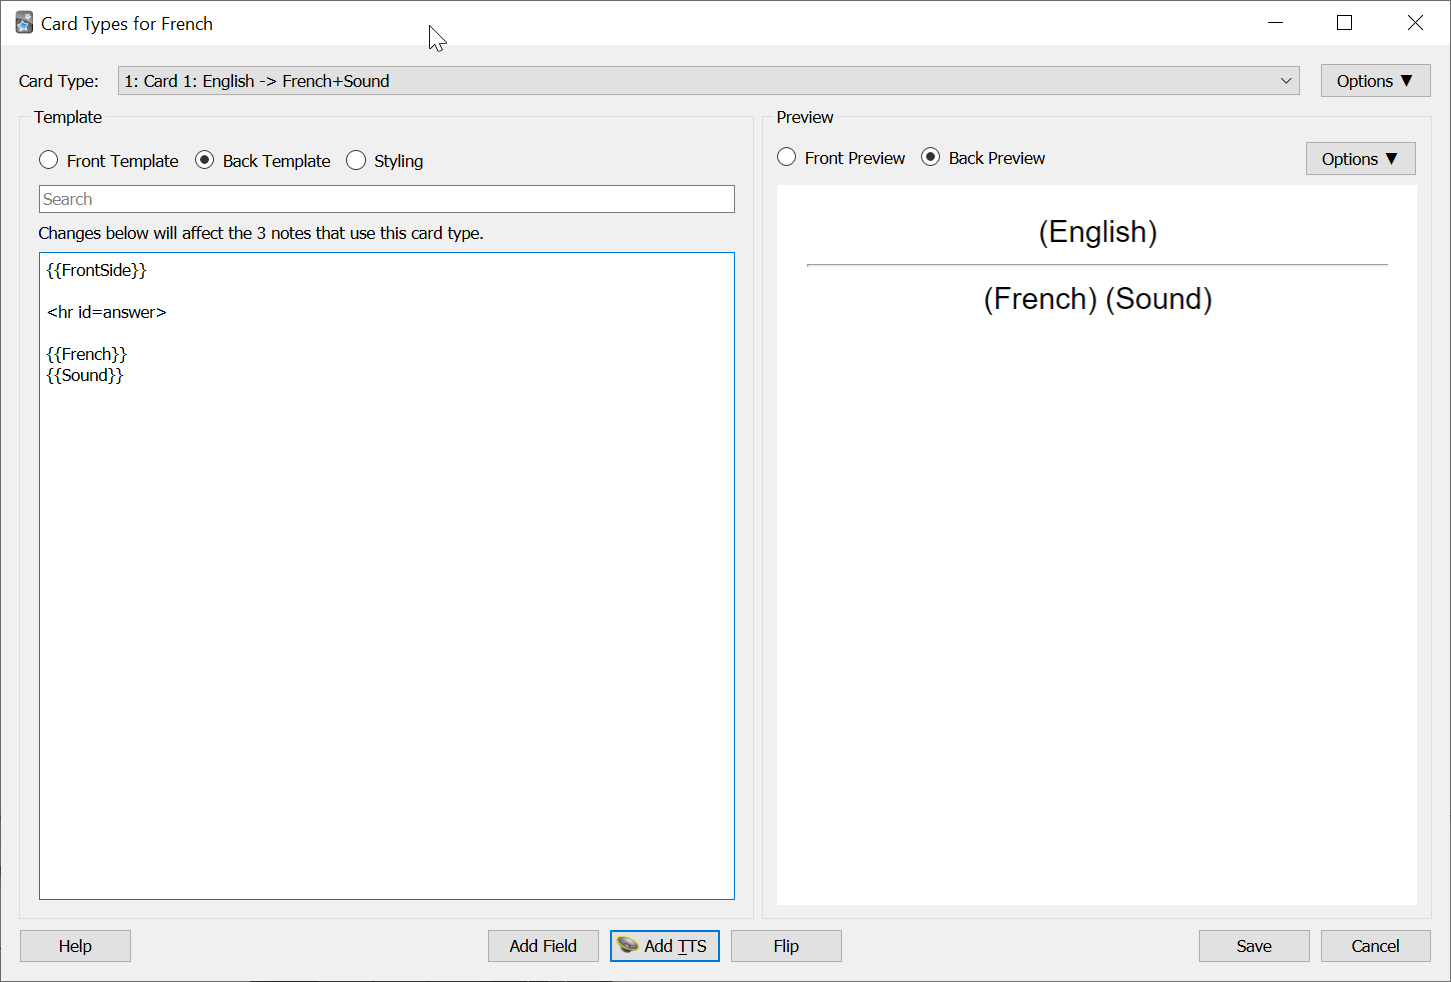This screenshot has height=982, width=1451.
Task: Switch to Front Preview
Action: pos(787,157)
